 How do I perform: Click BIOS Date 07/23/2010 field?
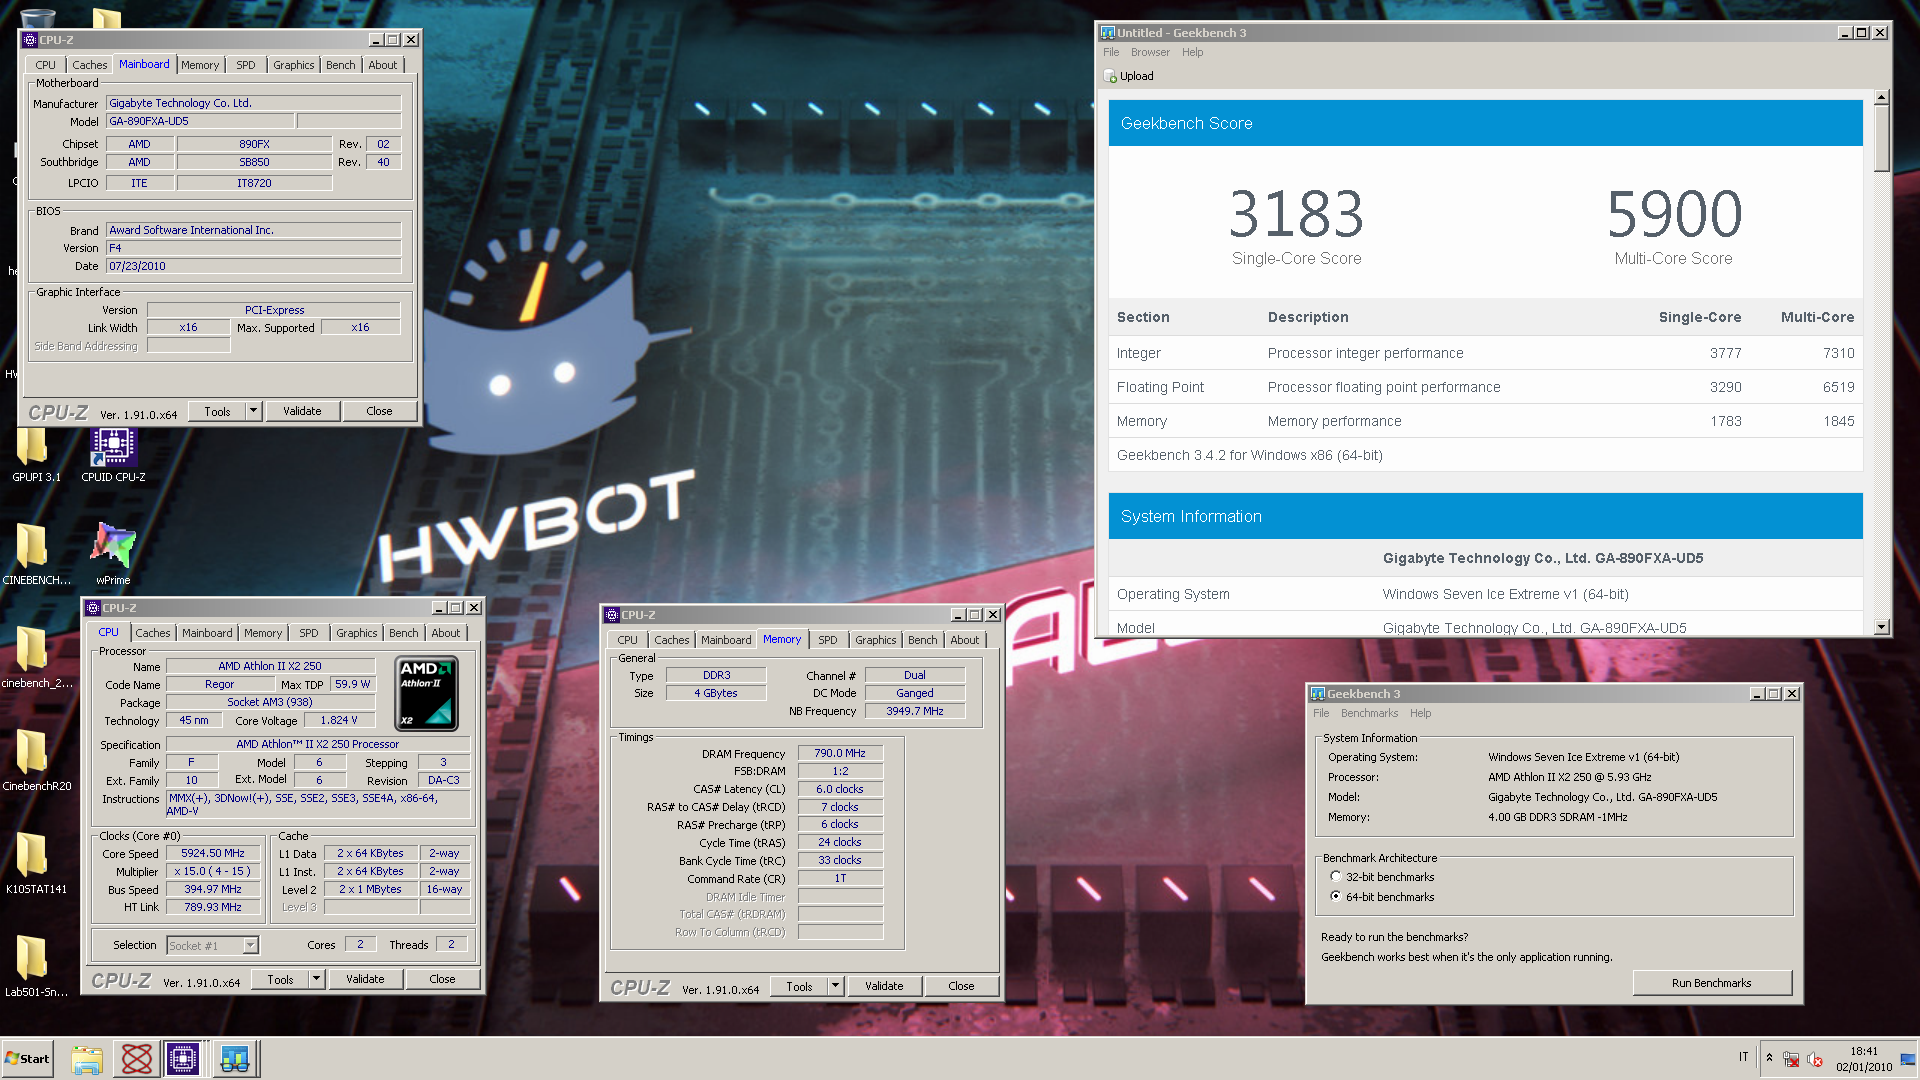click(254, 266)
